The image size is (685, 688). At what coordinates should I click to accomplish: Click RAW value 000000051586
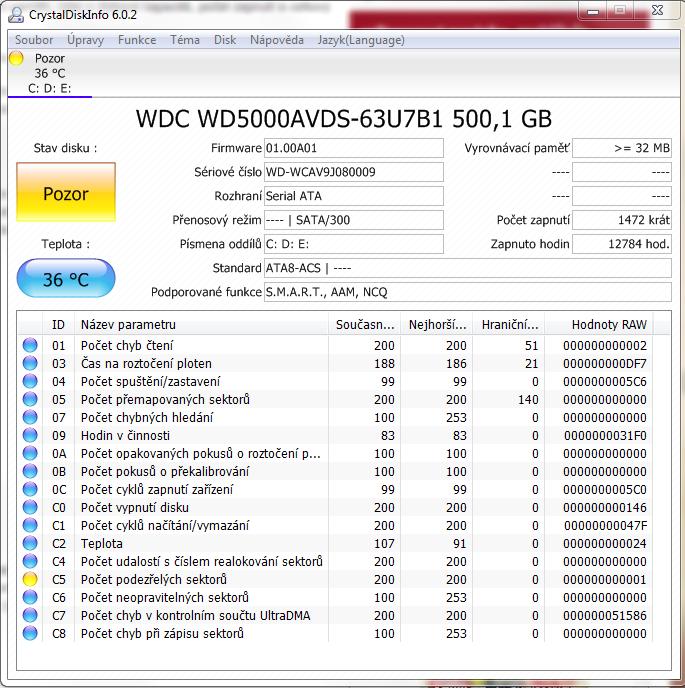click(605, 615)
